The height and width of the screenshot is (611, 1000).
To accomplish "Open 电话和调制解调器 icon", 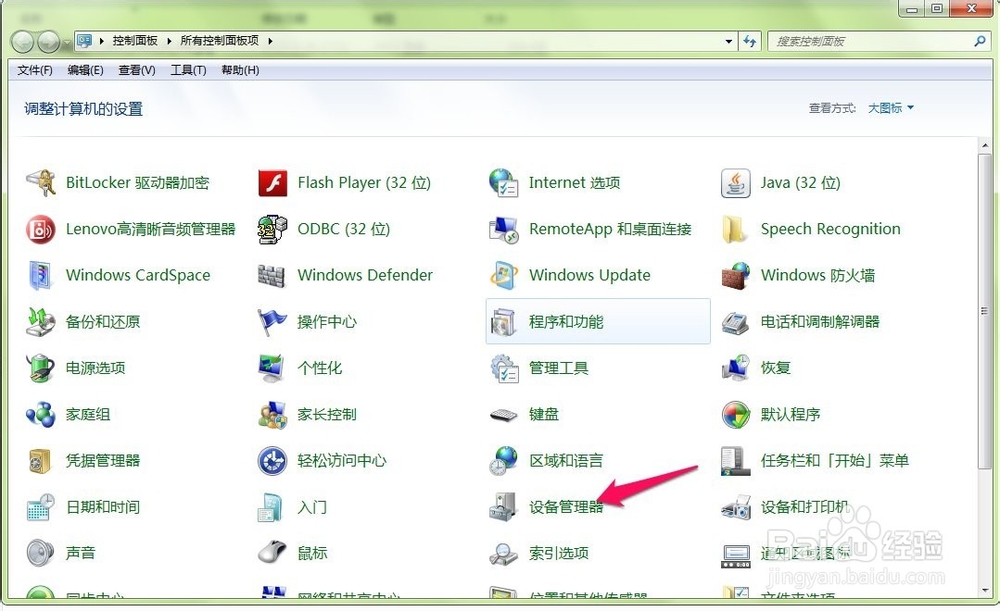I will click(x=735, y=322).
